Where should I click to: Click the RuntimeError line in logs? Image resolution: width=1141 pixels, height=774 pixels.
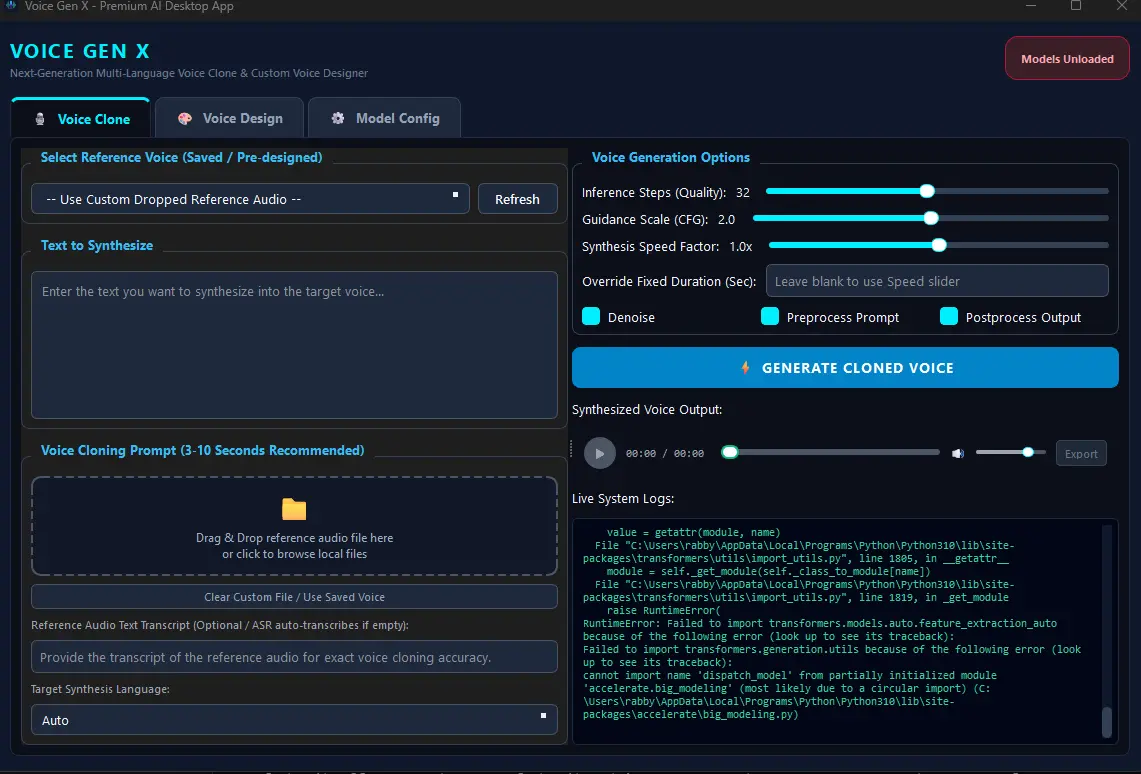(x=819, y=623)
